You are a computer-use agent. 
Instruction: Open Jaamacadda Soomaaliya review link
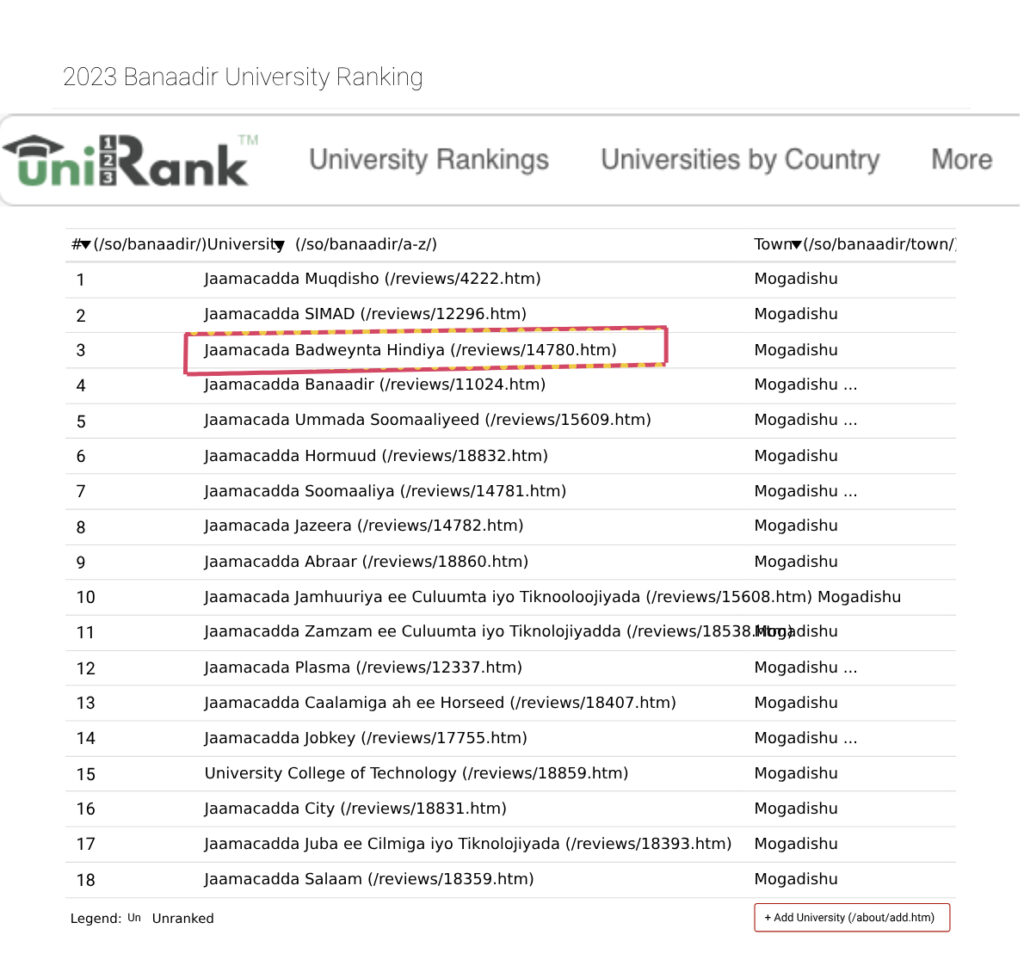[385, 491]
